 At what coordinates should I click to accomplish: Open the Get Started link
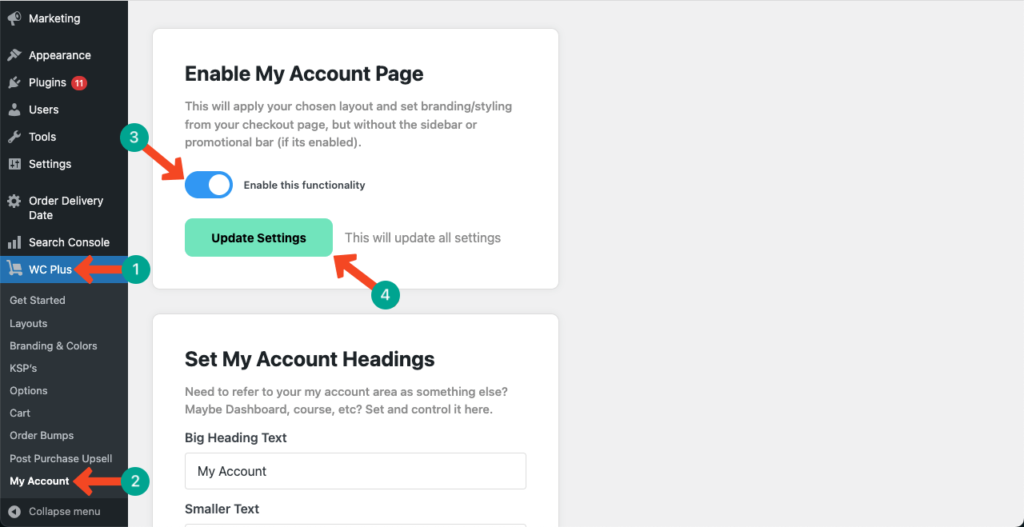[37, 300]
